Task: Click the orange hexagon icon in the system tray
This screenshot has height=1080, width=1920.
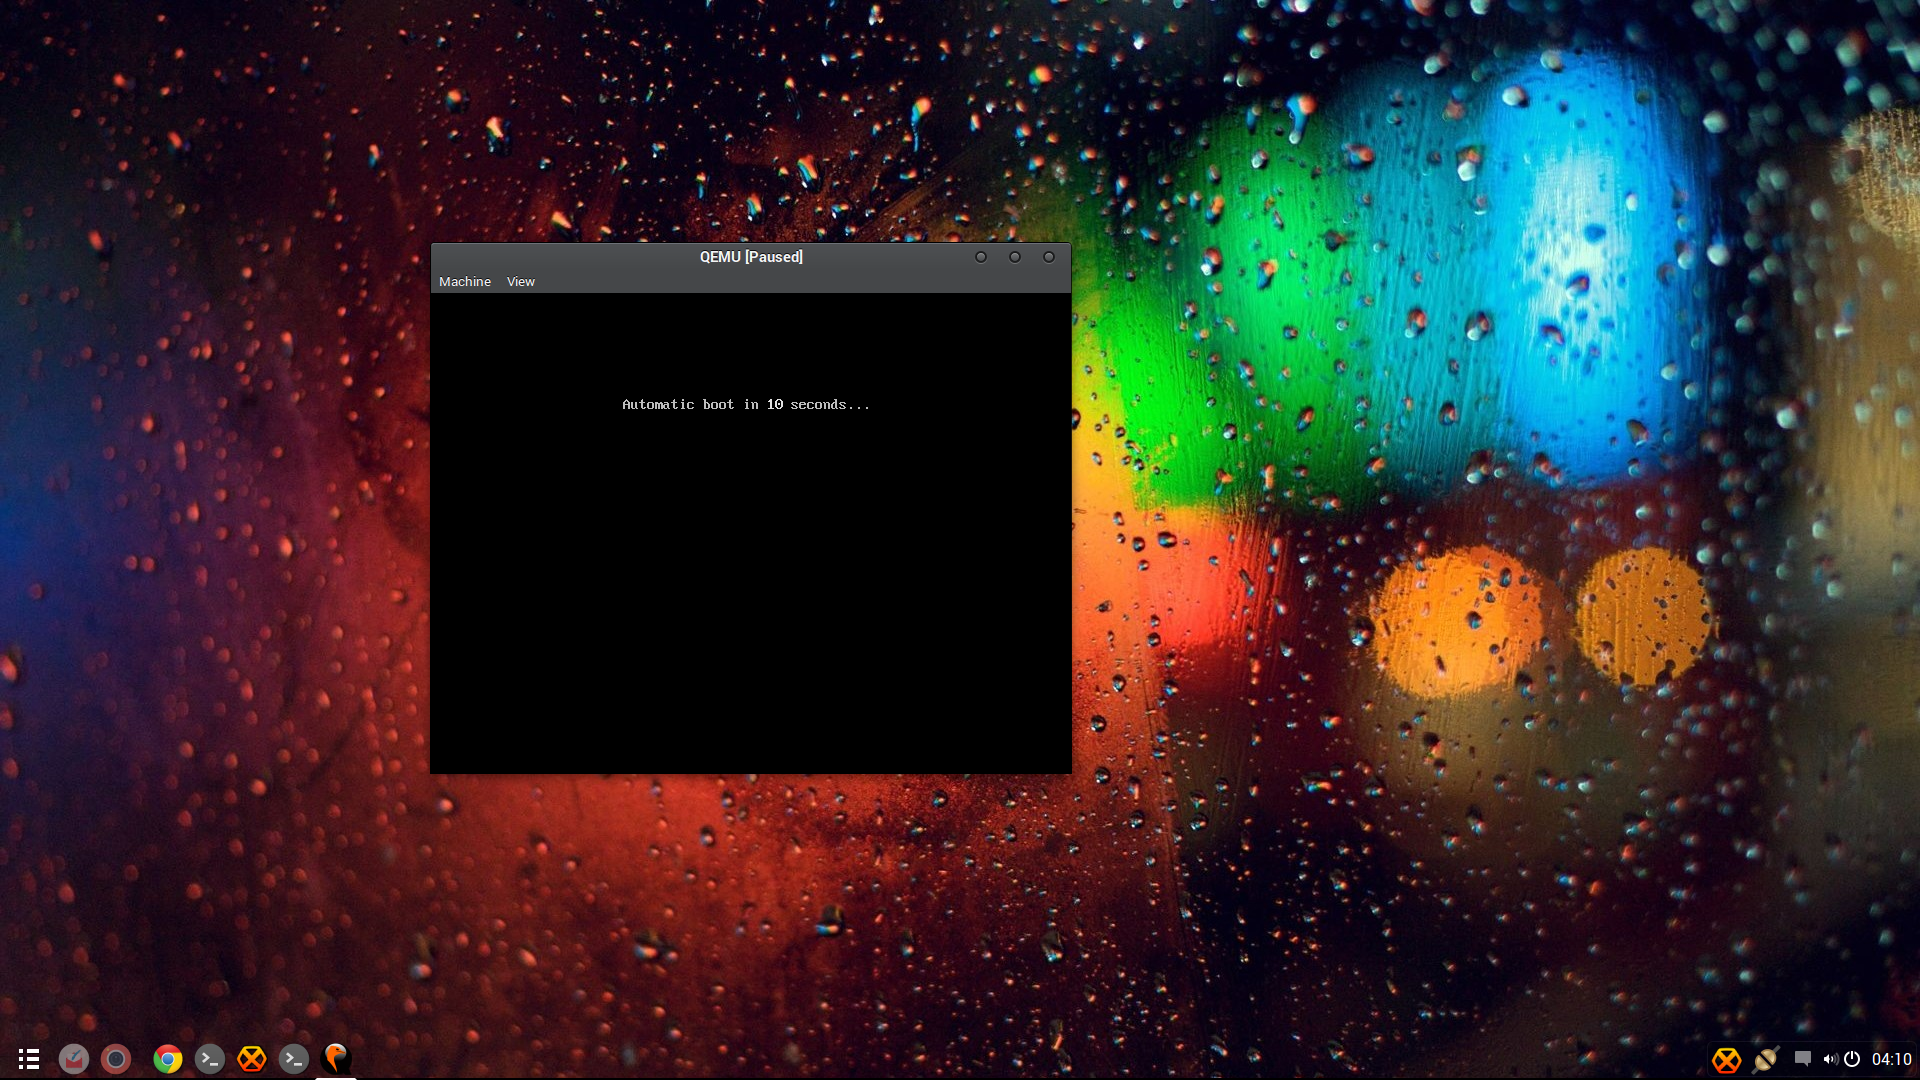Action: coord(1727,1059)
